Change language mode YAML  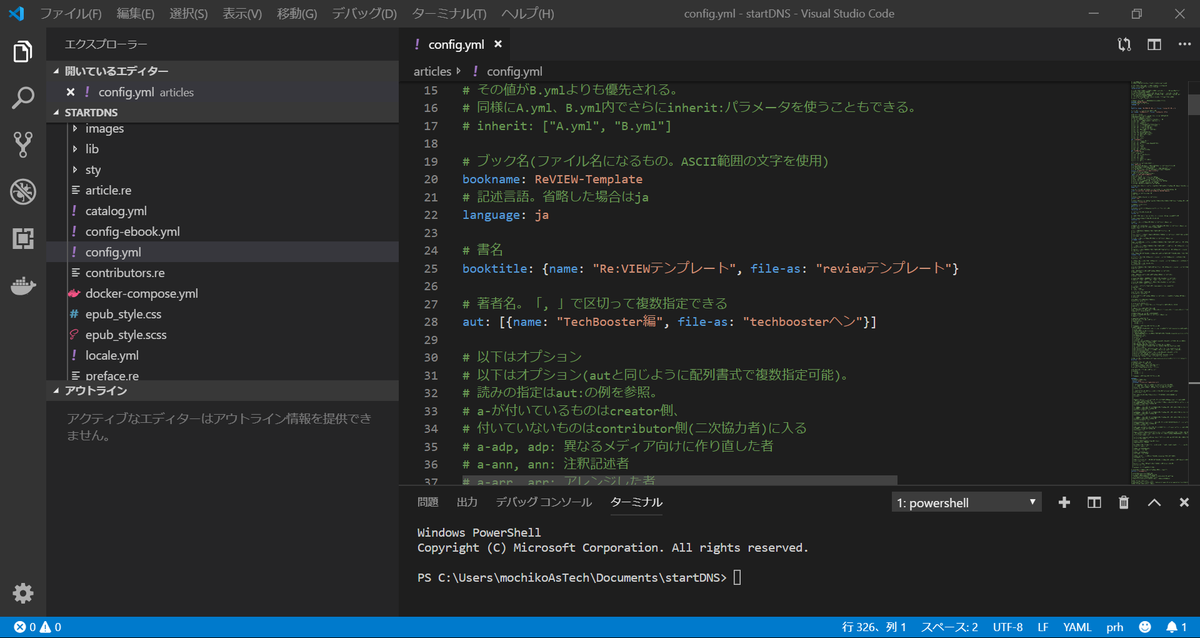pyautogui.click(x=1077, y=628)
